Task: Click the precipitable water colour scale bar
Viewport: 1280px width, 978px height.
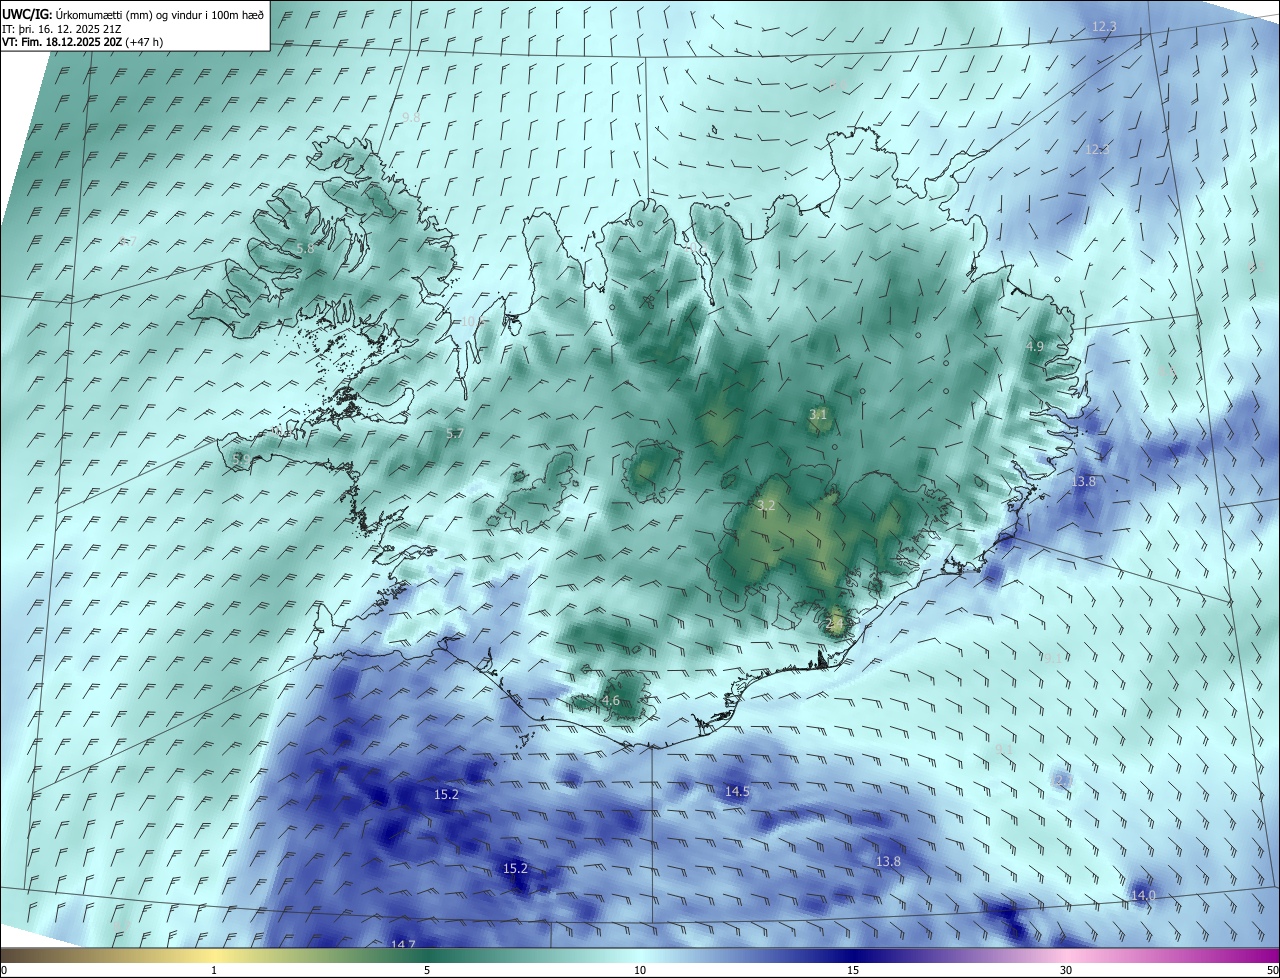Action: click(x=640, y=955)
